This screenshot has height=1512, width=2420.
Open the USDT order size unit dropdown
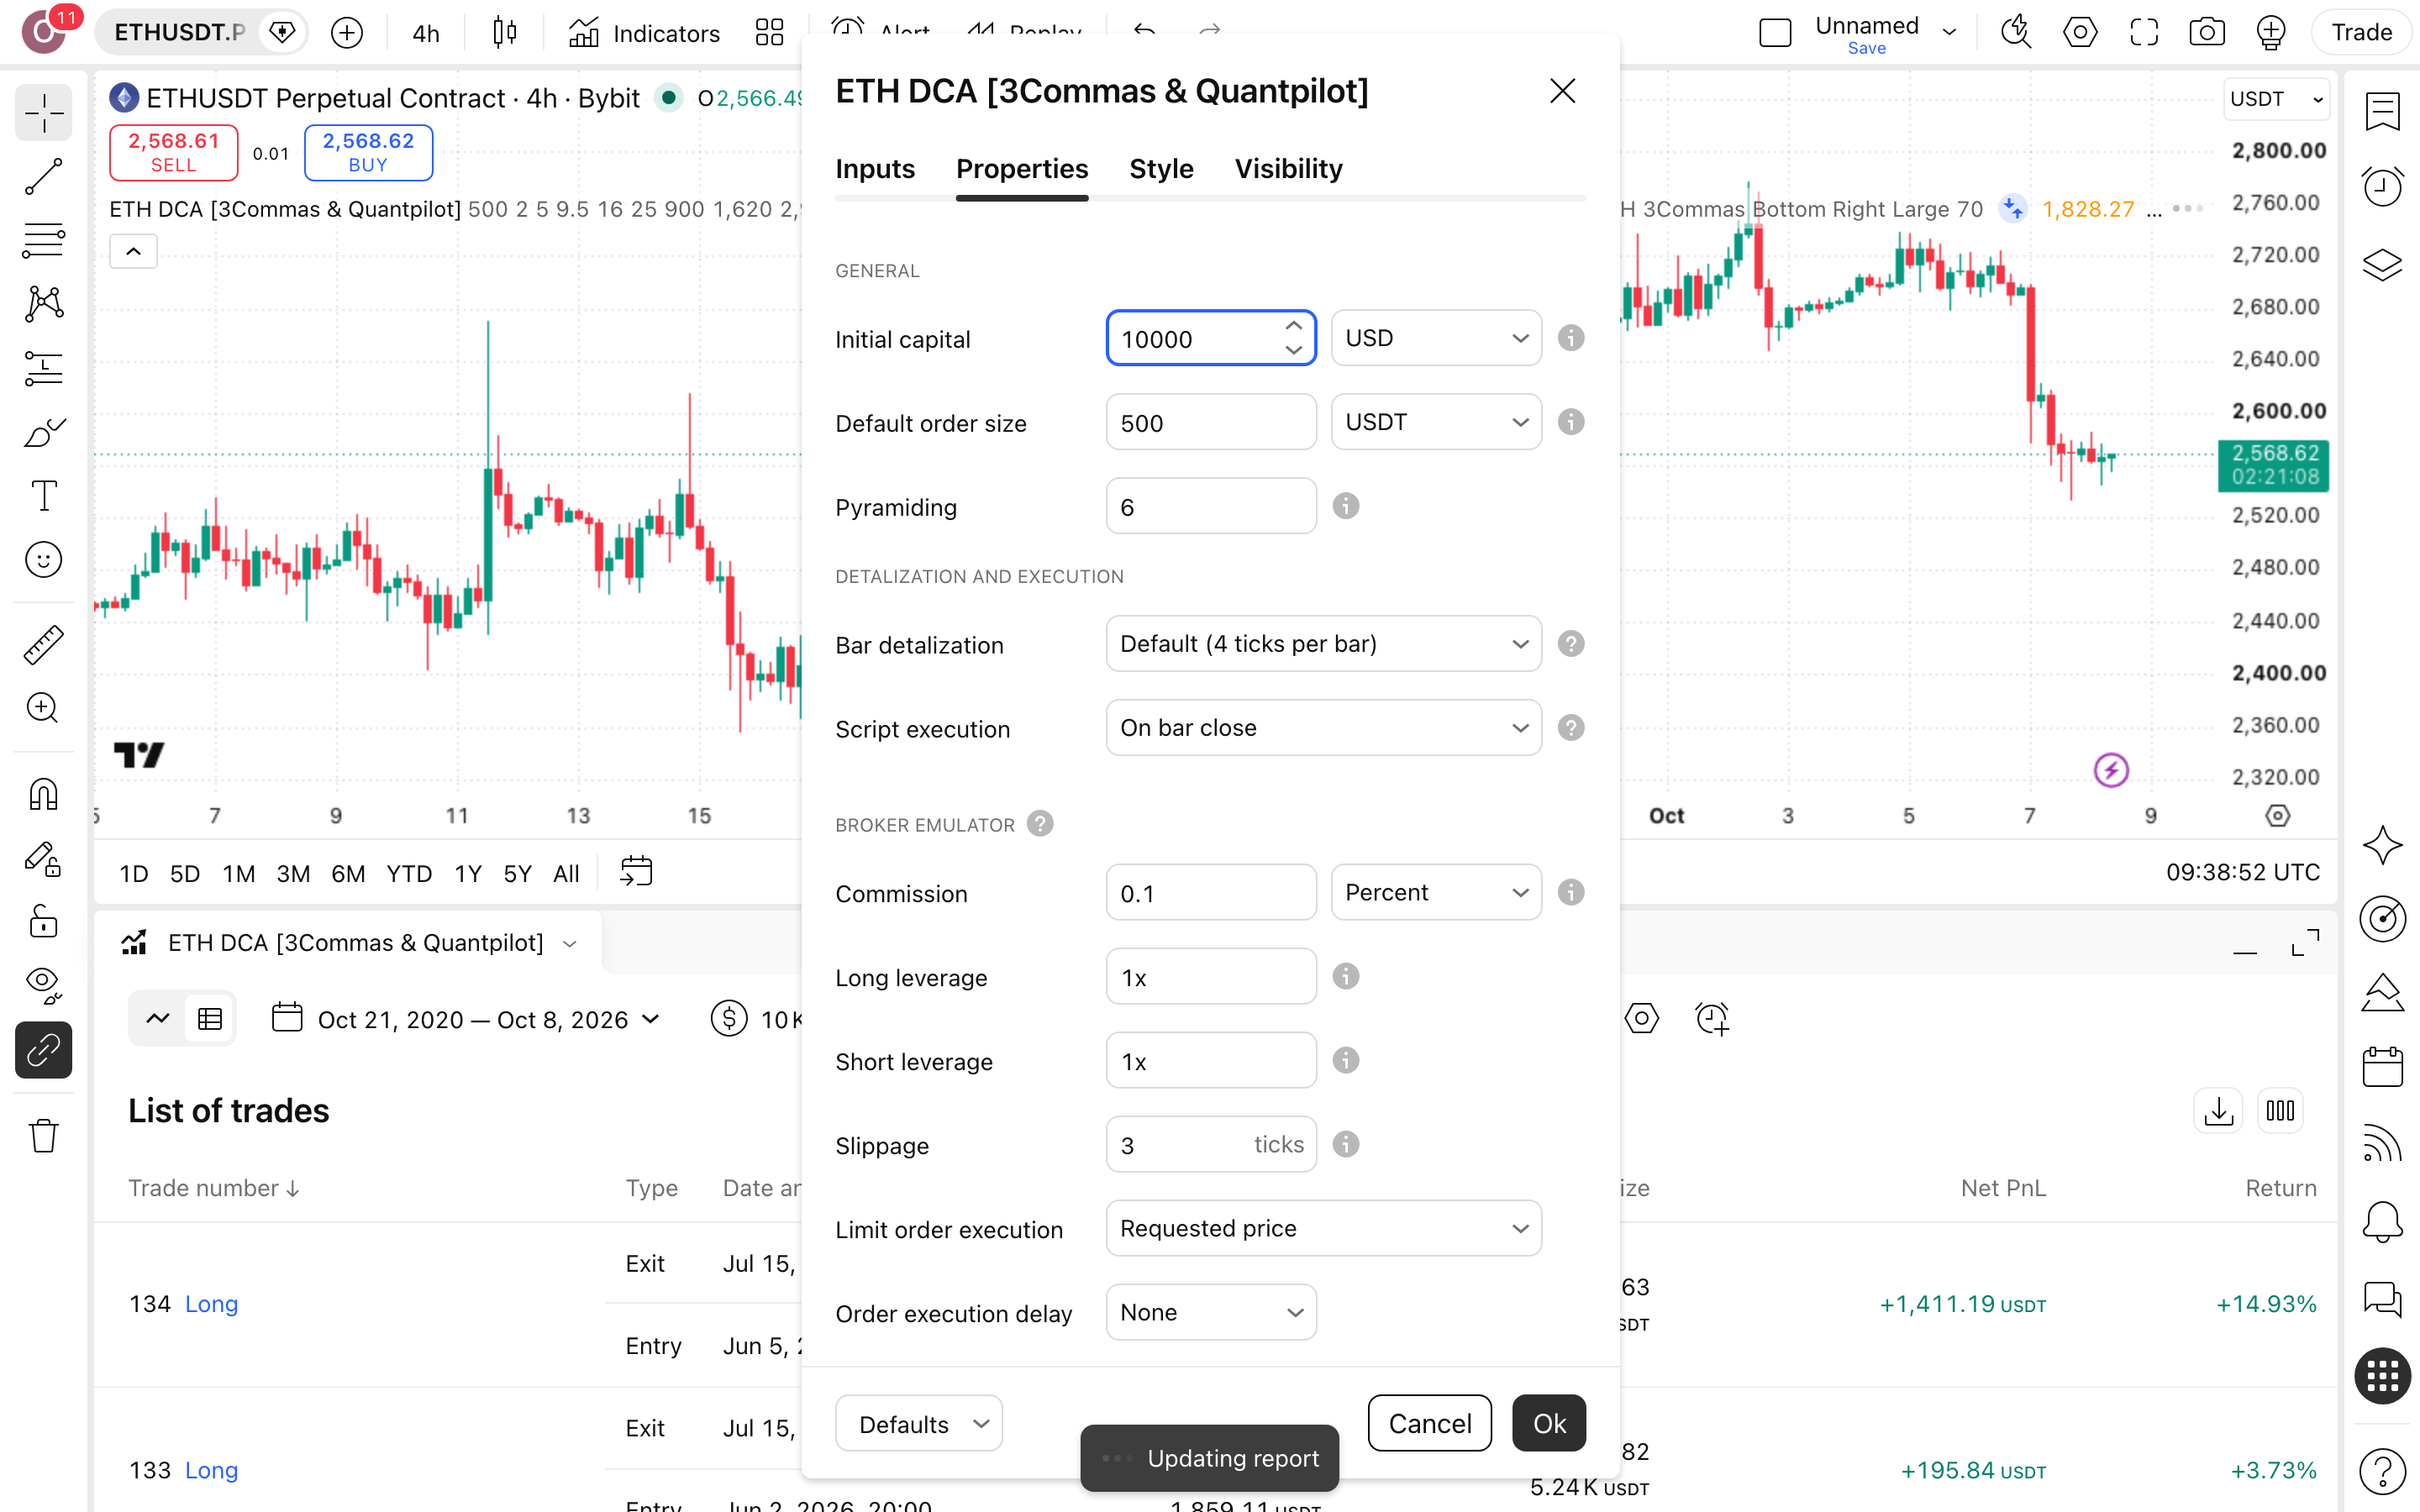coord(1436,422)
